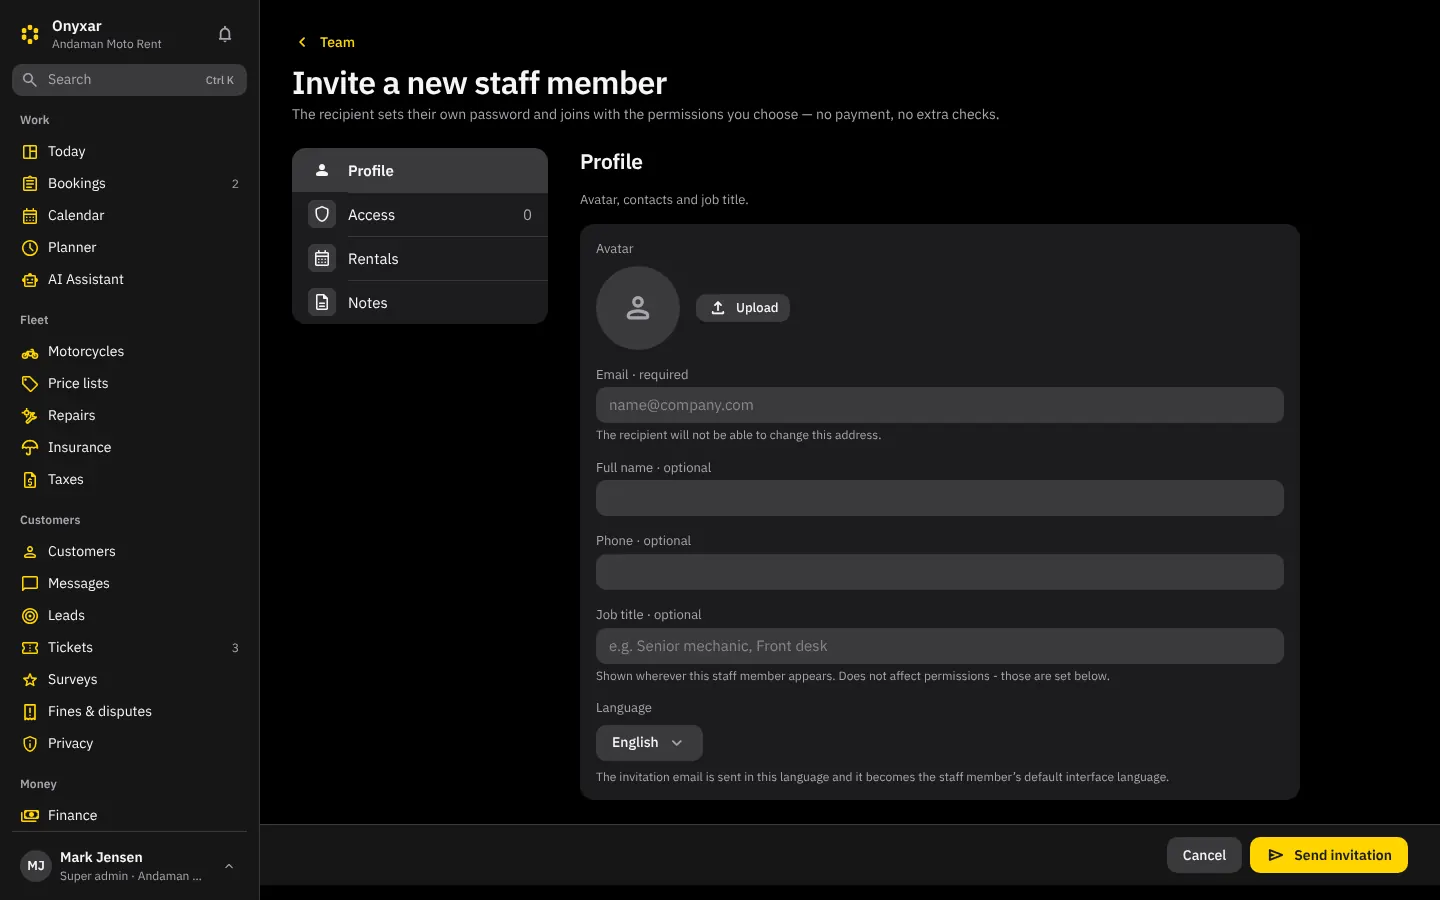
Task: Open AI Assistant robot icon
Action: [30, 280]
